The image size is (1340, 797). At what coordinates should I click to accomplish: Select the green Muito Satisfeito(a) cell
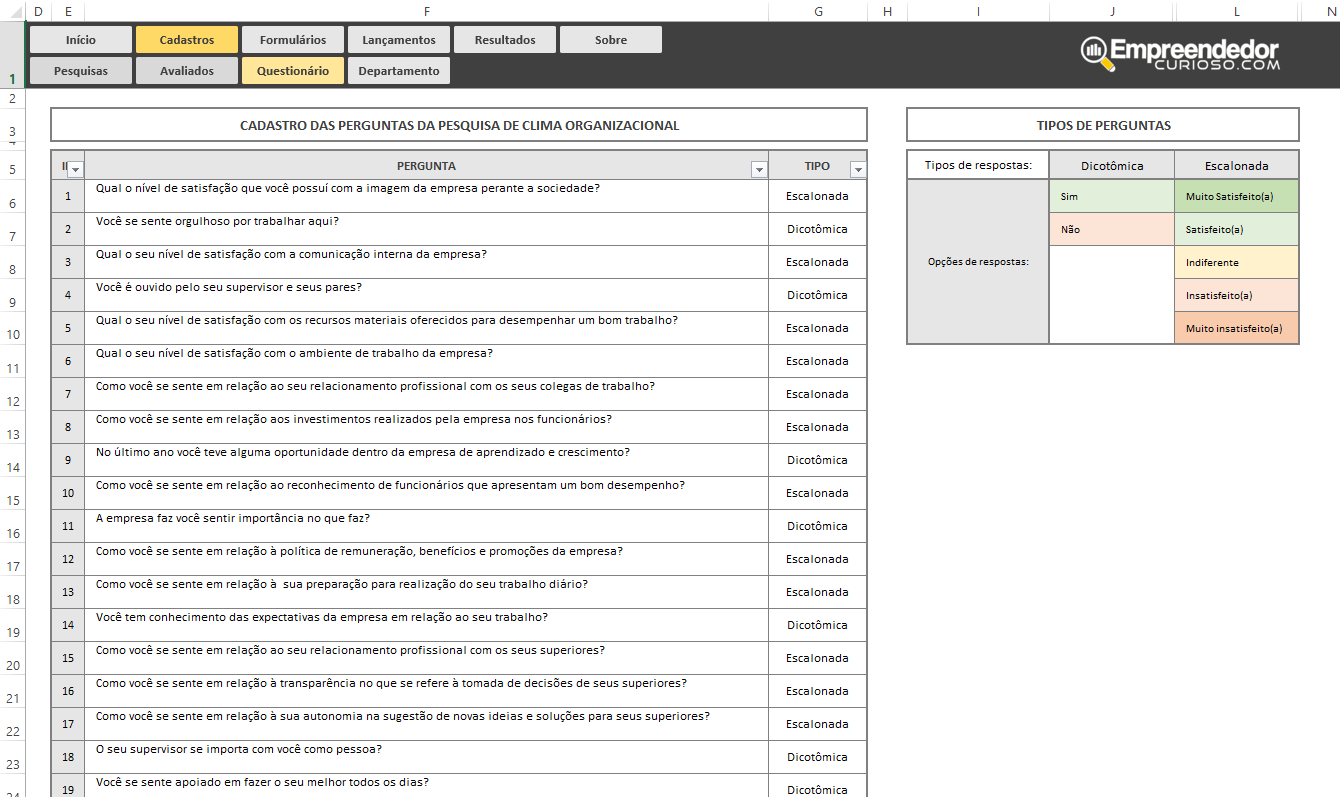[1236, 196]
